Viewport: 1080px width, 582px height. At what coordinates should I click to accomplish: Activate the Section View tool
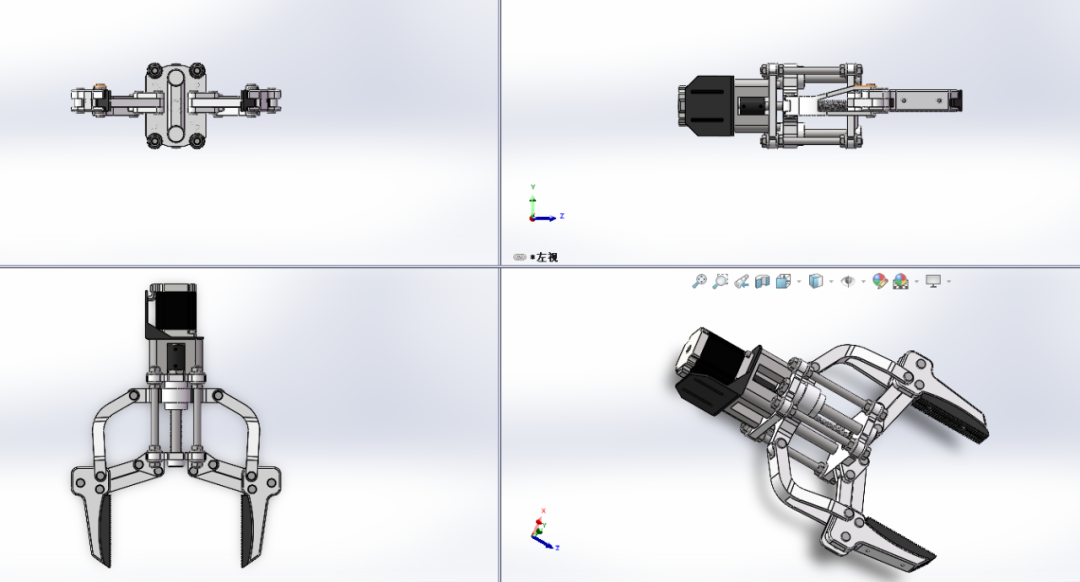pyautogui.click(x=762, y=281)
